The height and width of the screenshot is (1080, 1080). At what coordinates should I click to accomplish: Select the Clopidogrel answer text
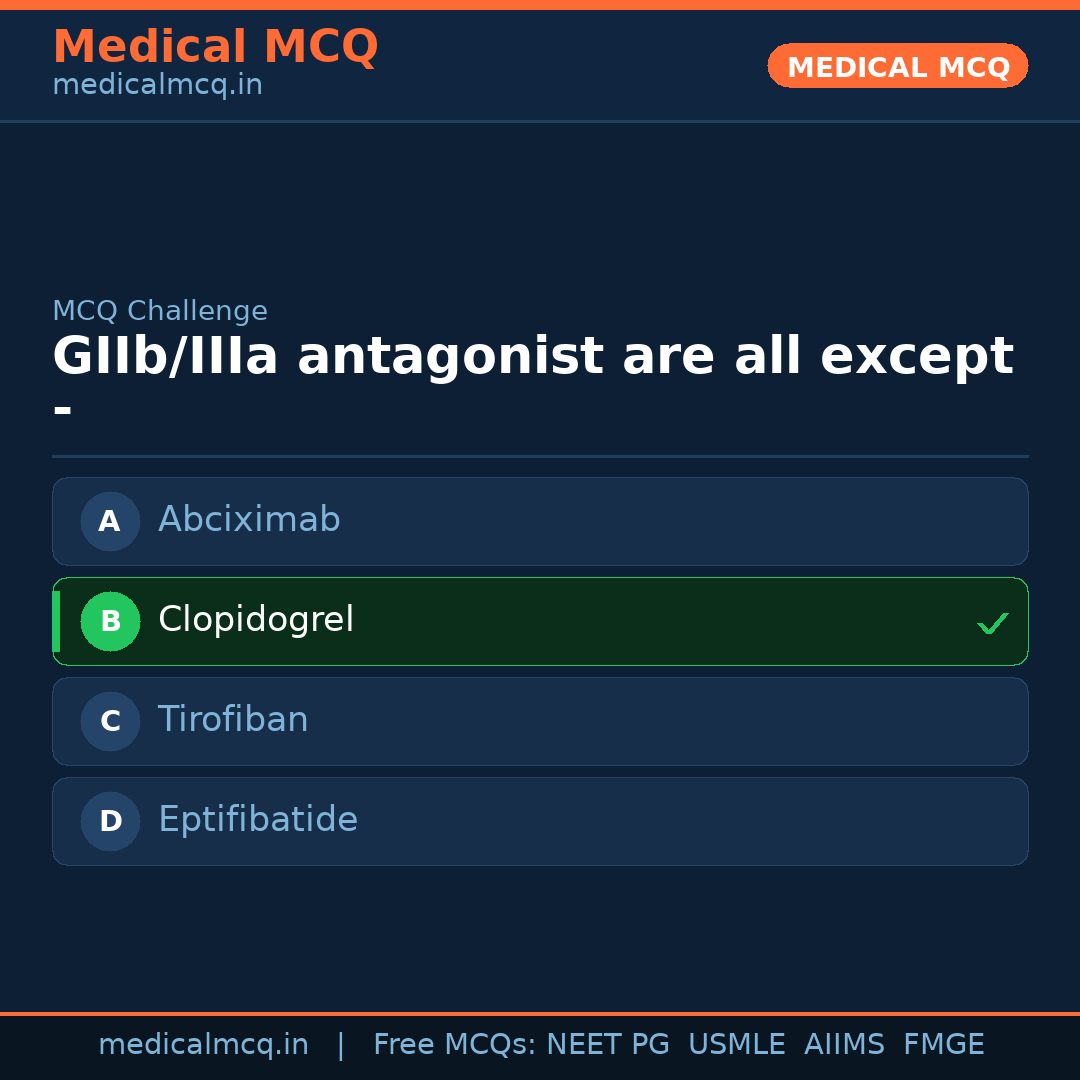click(x=256, y=620)
